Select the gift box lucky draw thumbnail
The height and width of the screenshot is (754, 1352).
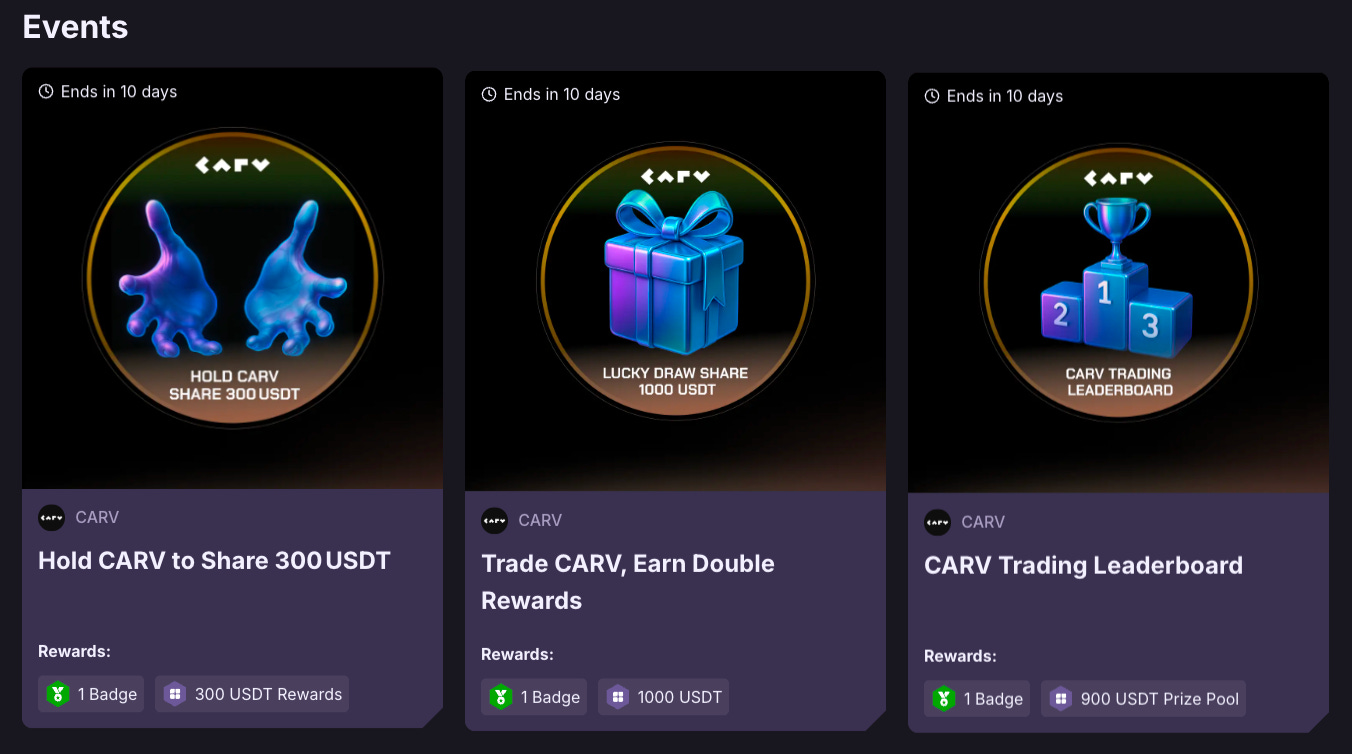click(x=675, y=281)
